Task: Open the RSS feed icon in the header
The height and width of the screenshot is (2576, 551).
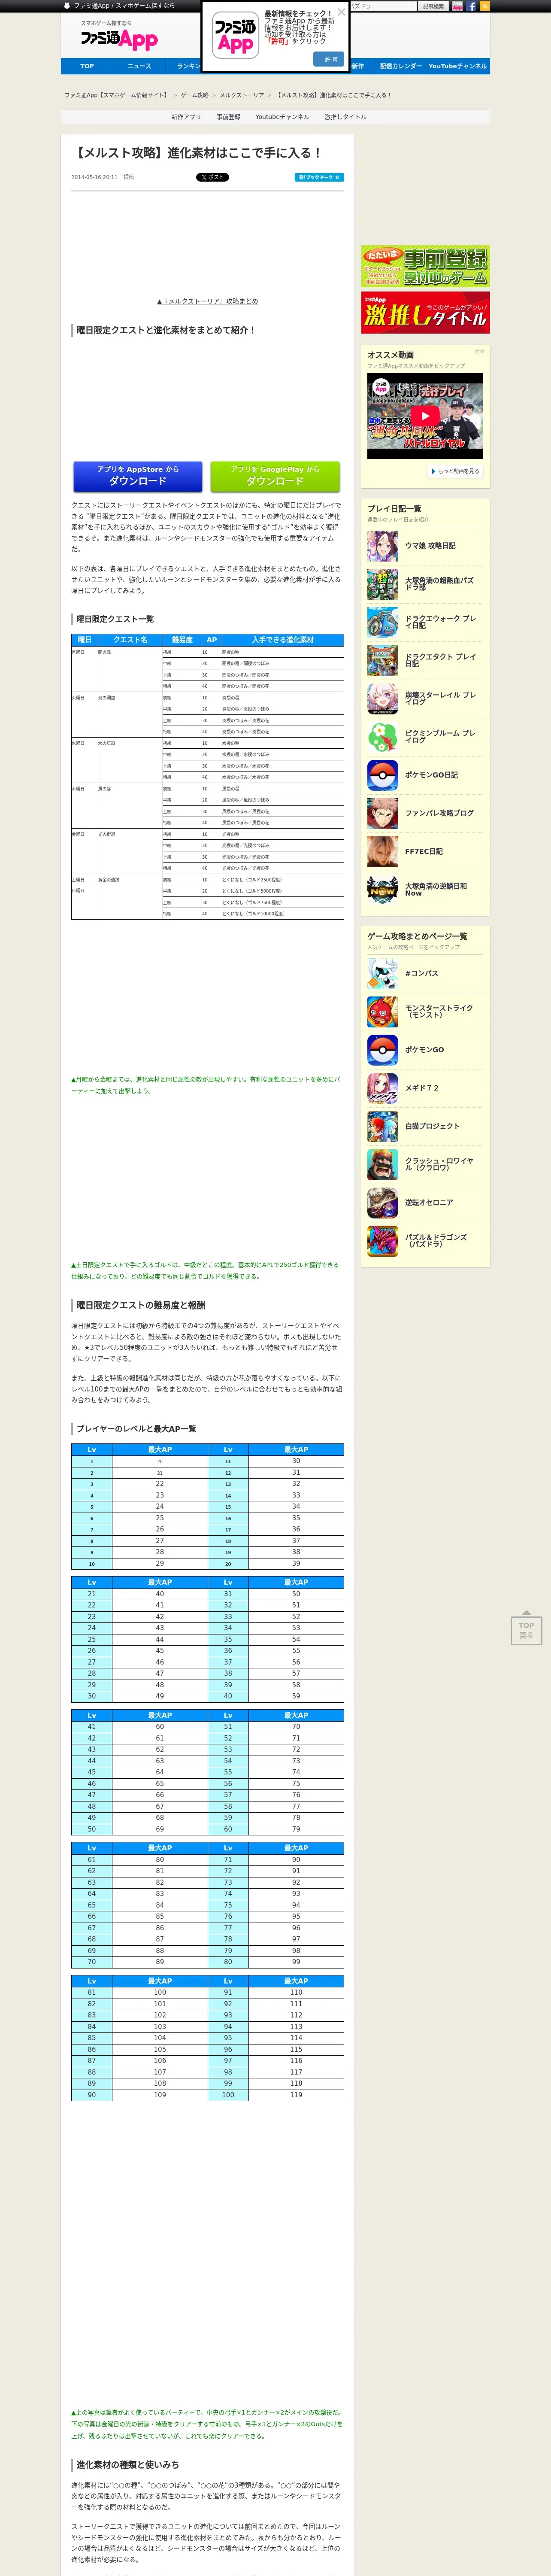Action: 485,6
